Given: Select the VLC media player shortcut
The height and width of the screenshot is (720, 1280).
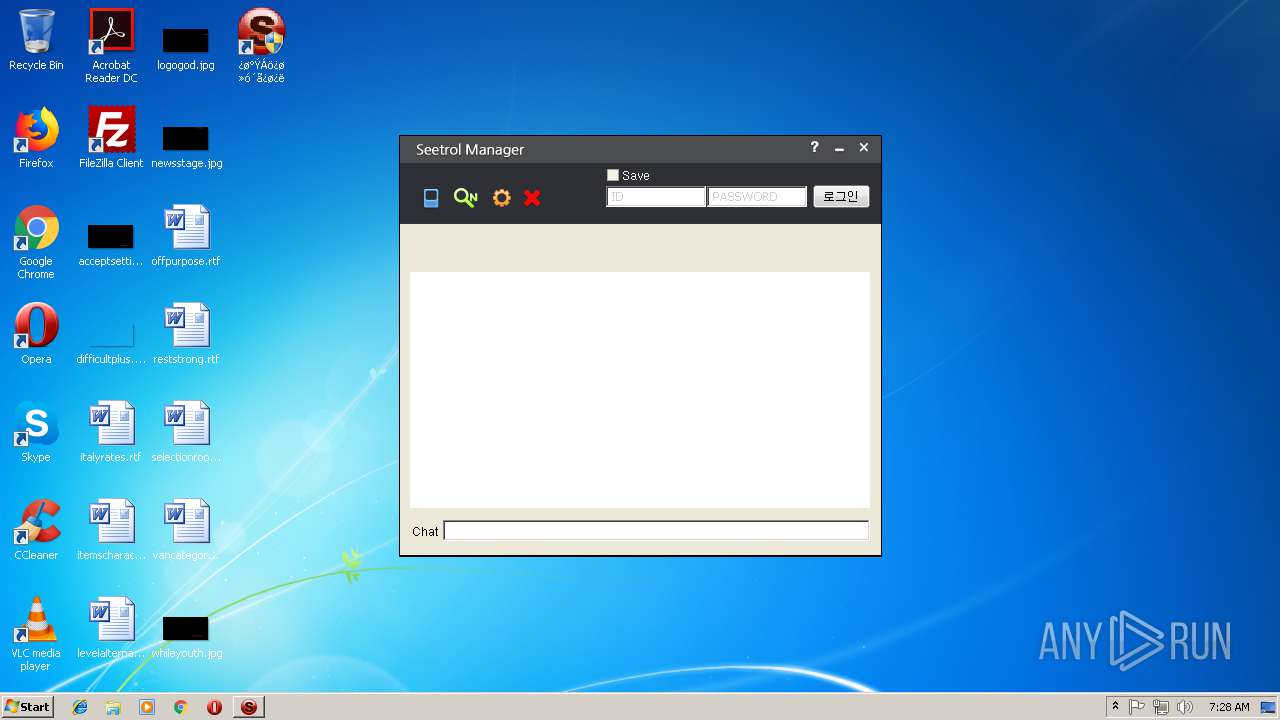Looking at the screenshot, I should point(36,634).
